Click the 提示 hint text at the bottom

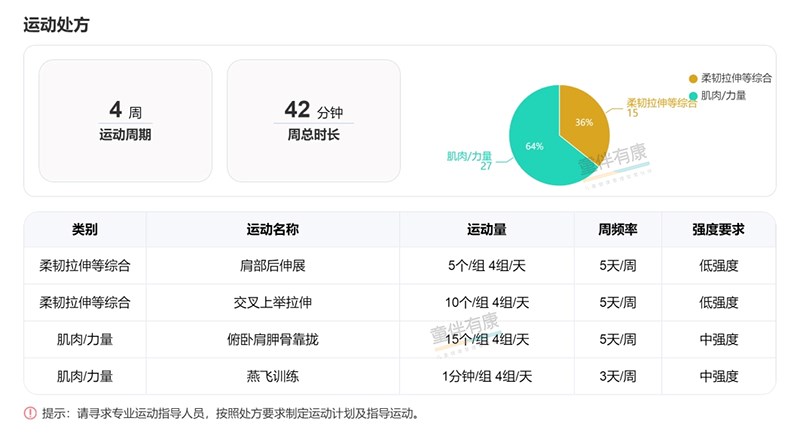[x=230, y=413]
